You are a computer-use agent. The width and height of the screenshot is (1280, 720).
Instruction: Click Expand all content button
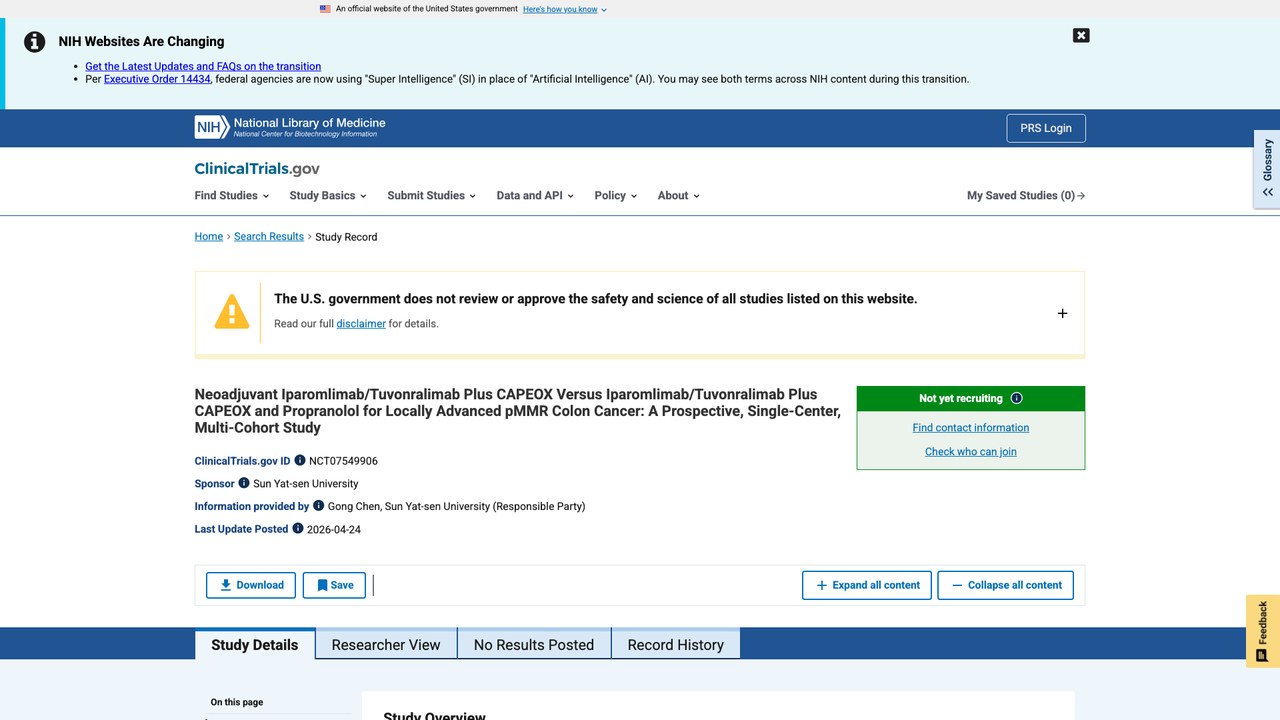pos(867,585)
